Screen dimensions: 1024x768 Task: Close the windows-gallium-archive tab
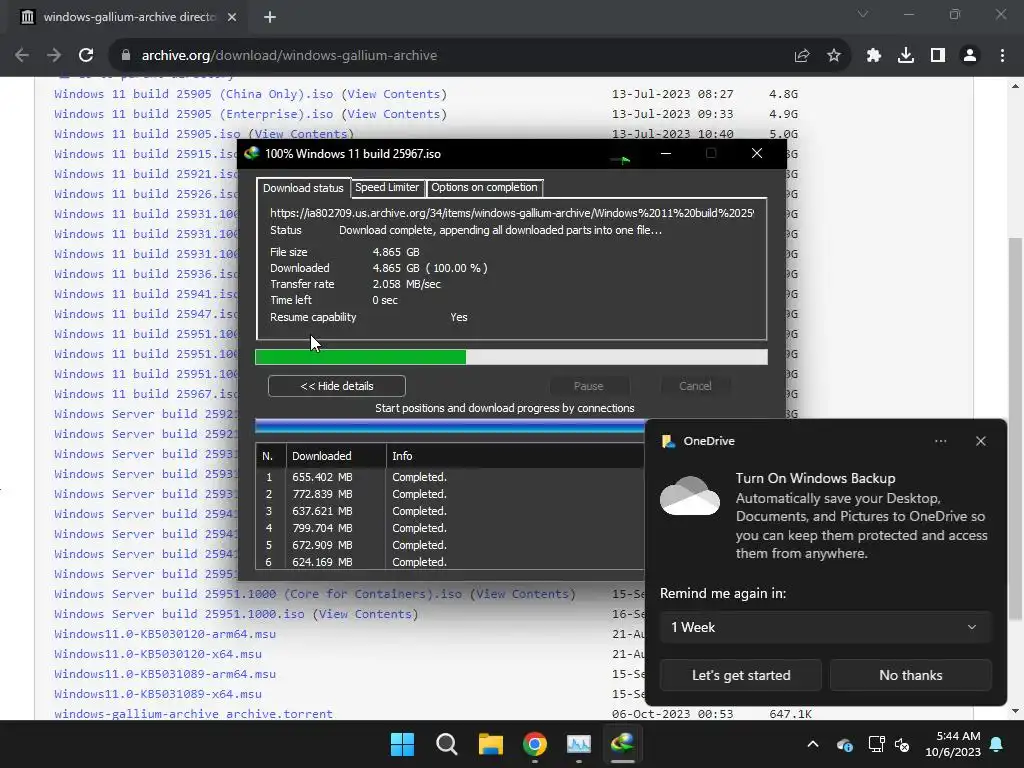coord(232,17)
